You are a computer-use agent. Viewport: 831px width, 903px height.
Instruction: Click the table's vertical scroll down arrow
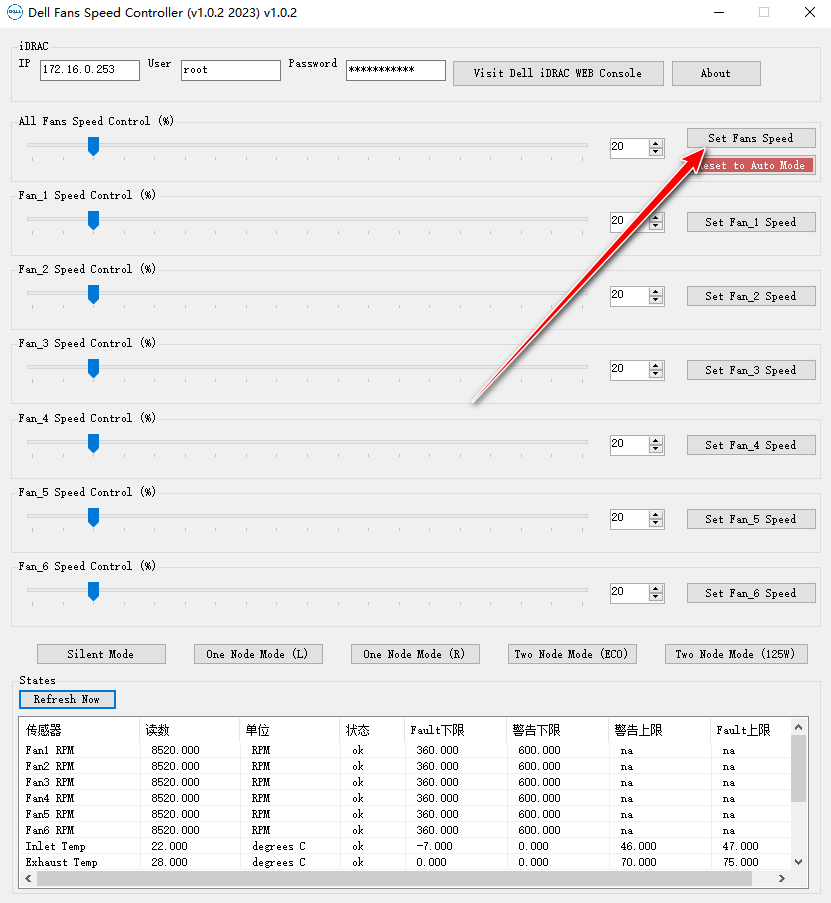[799, 862]
